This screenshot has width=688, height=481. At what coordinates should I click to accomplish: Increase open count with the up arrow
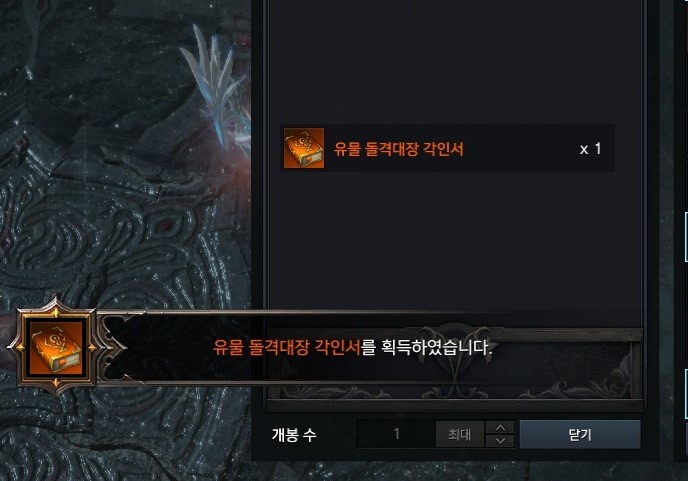(x=500, y=427)
